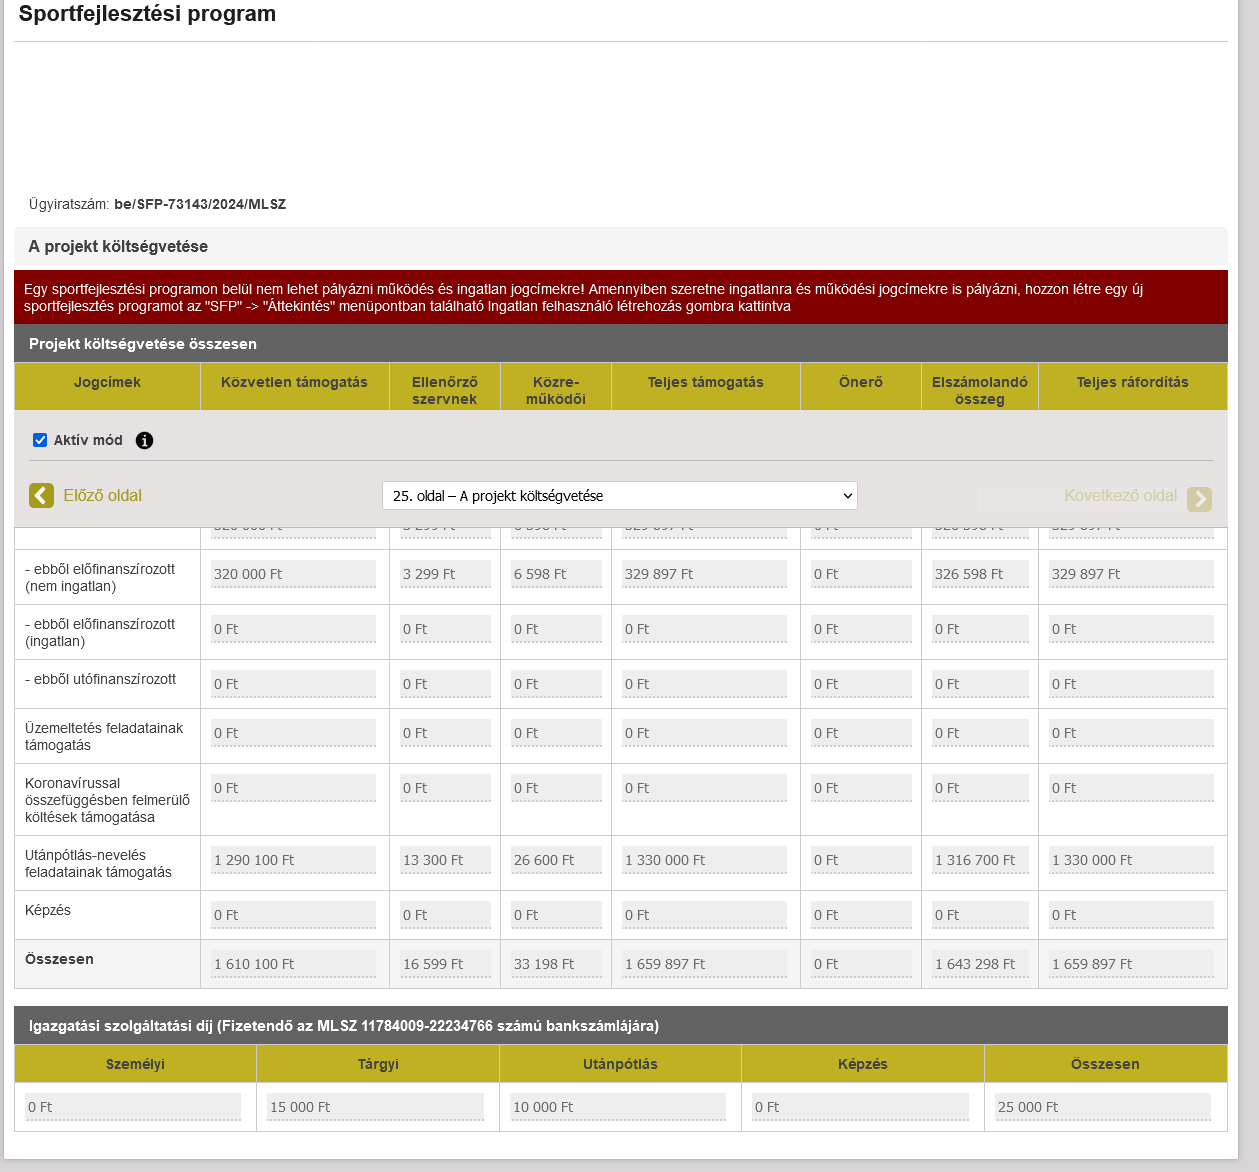Click the Utánpótlás header in fee table
This screenshot has width=1259, height=1172.
click(x=620, y=1064)
